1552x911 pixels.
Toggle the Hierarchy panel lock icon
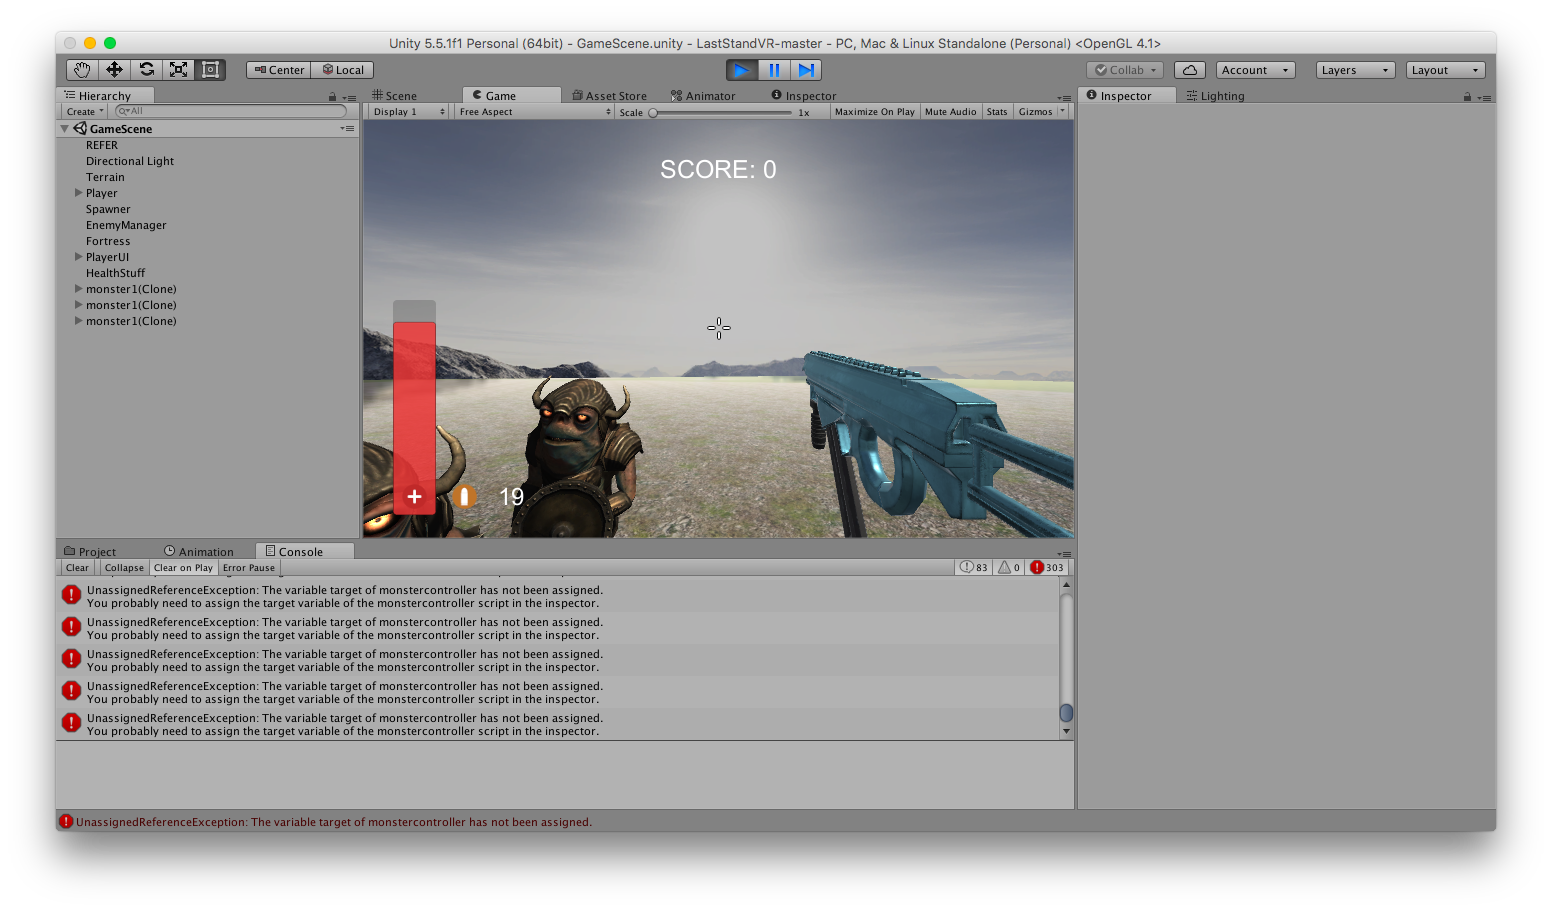pyautogui.click(x=332, y=97)
